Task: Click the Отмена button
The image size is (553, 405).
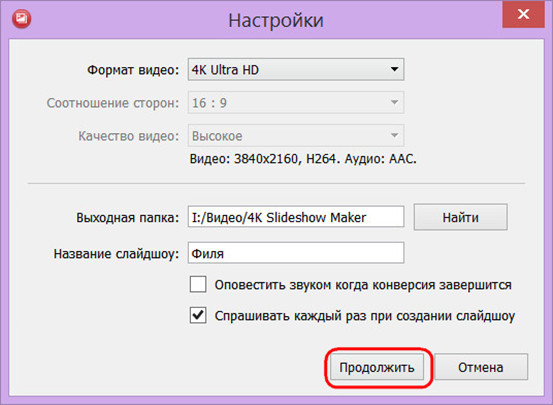Action: 481,367
